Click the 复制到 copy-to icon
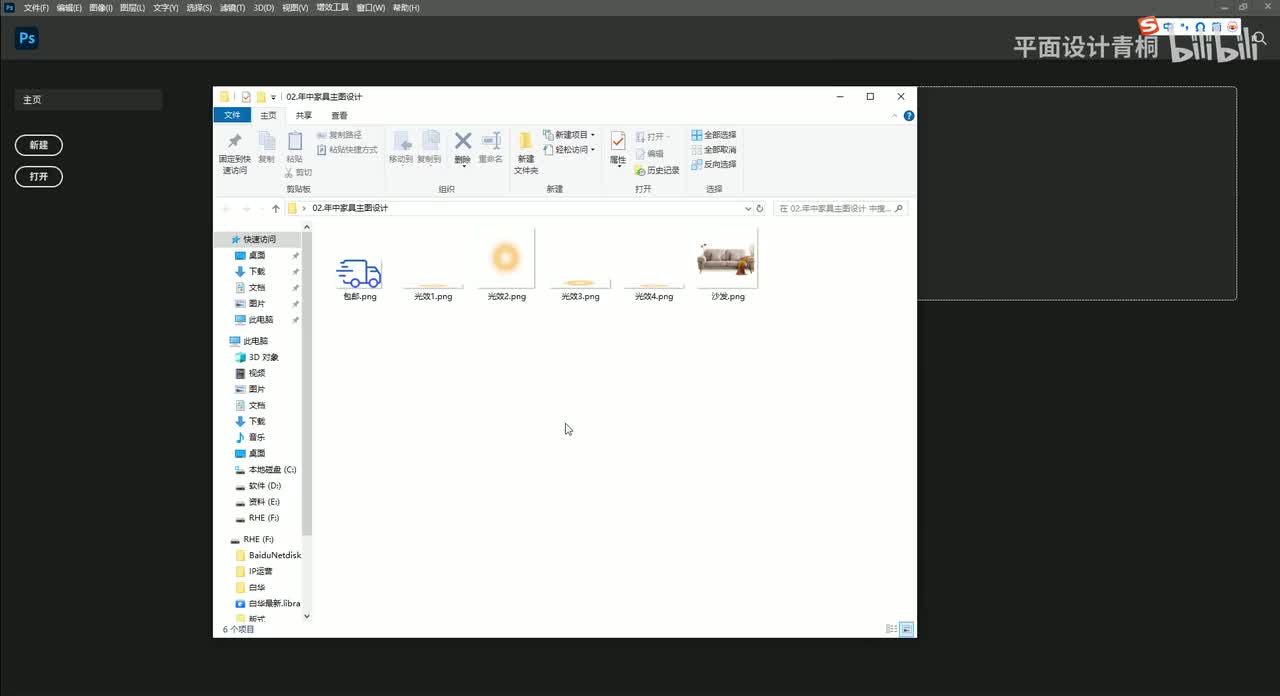 [x=430, y=142]
